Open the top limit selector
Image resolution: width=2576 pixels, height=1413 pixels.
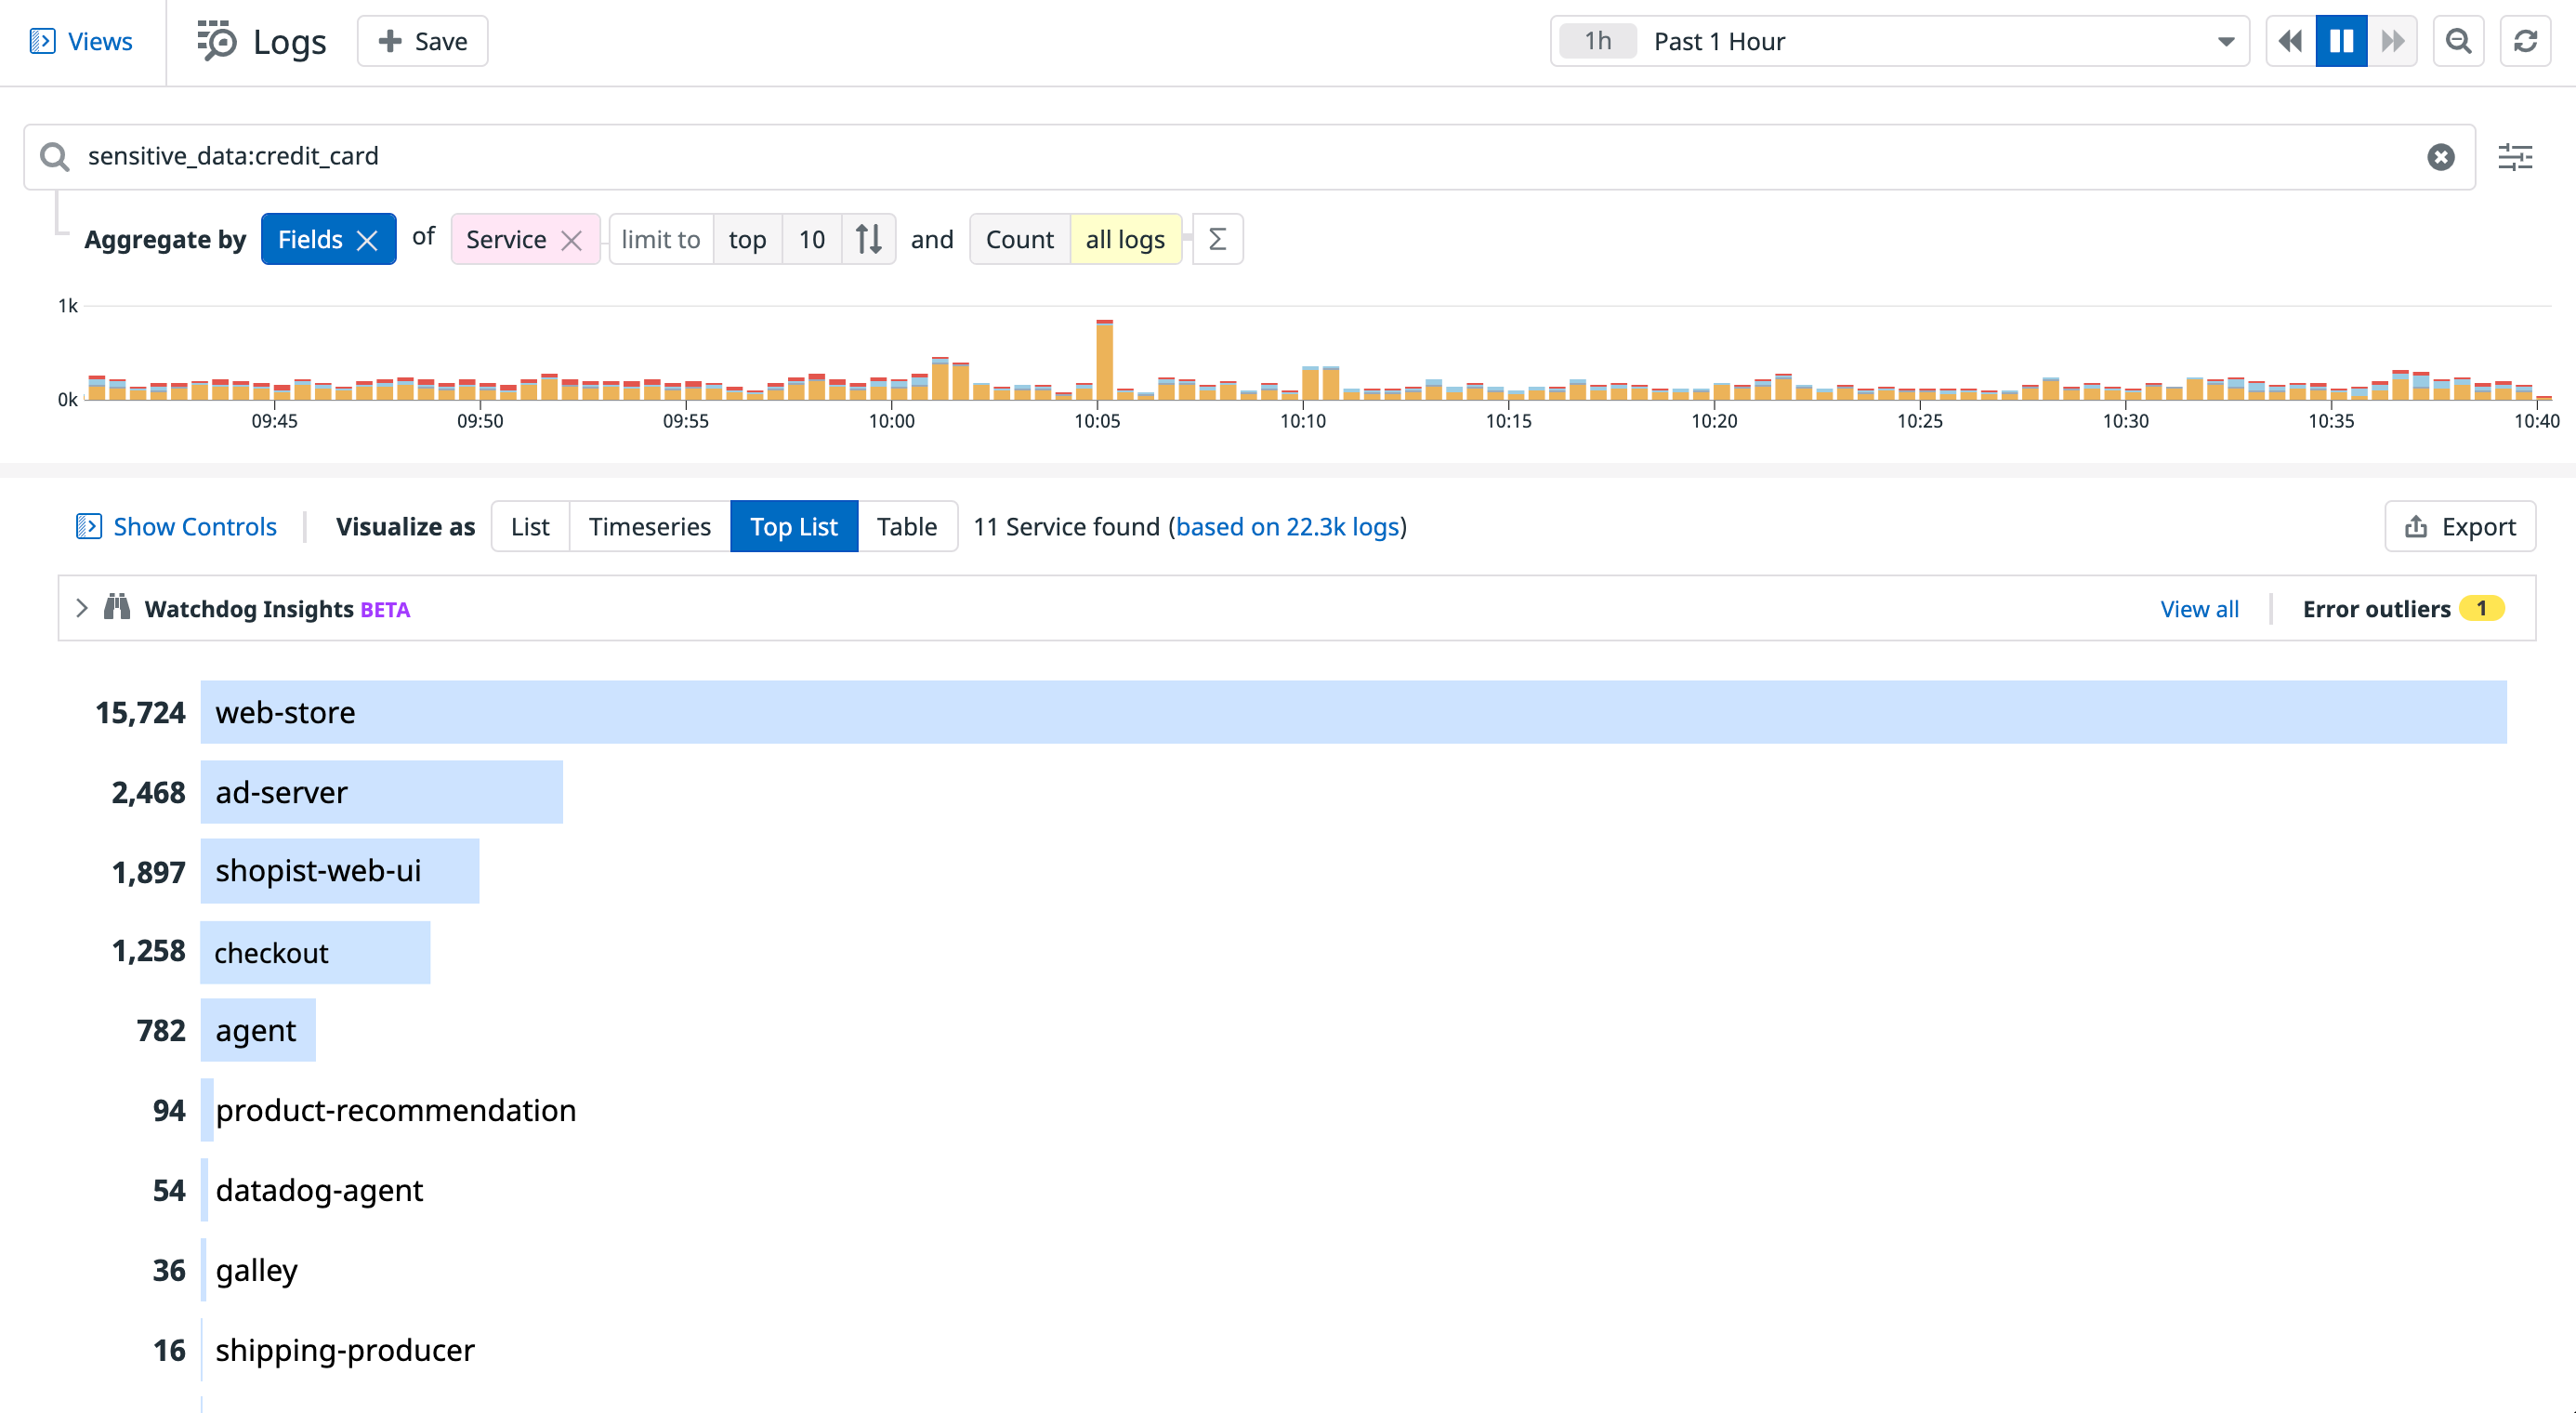746,239
